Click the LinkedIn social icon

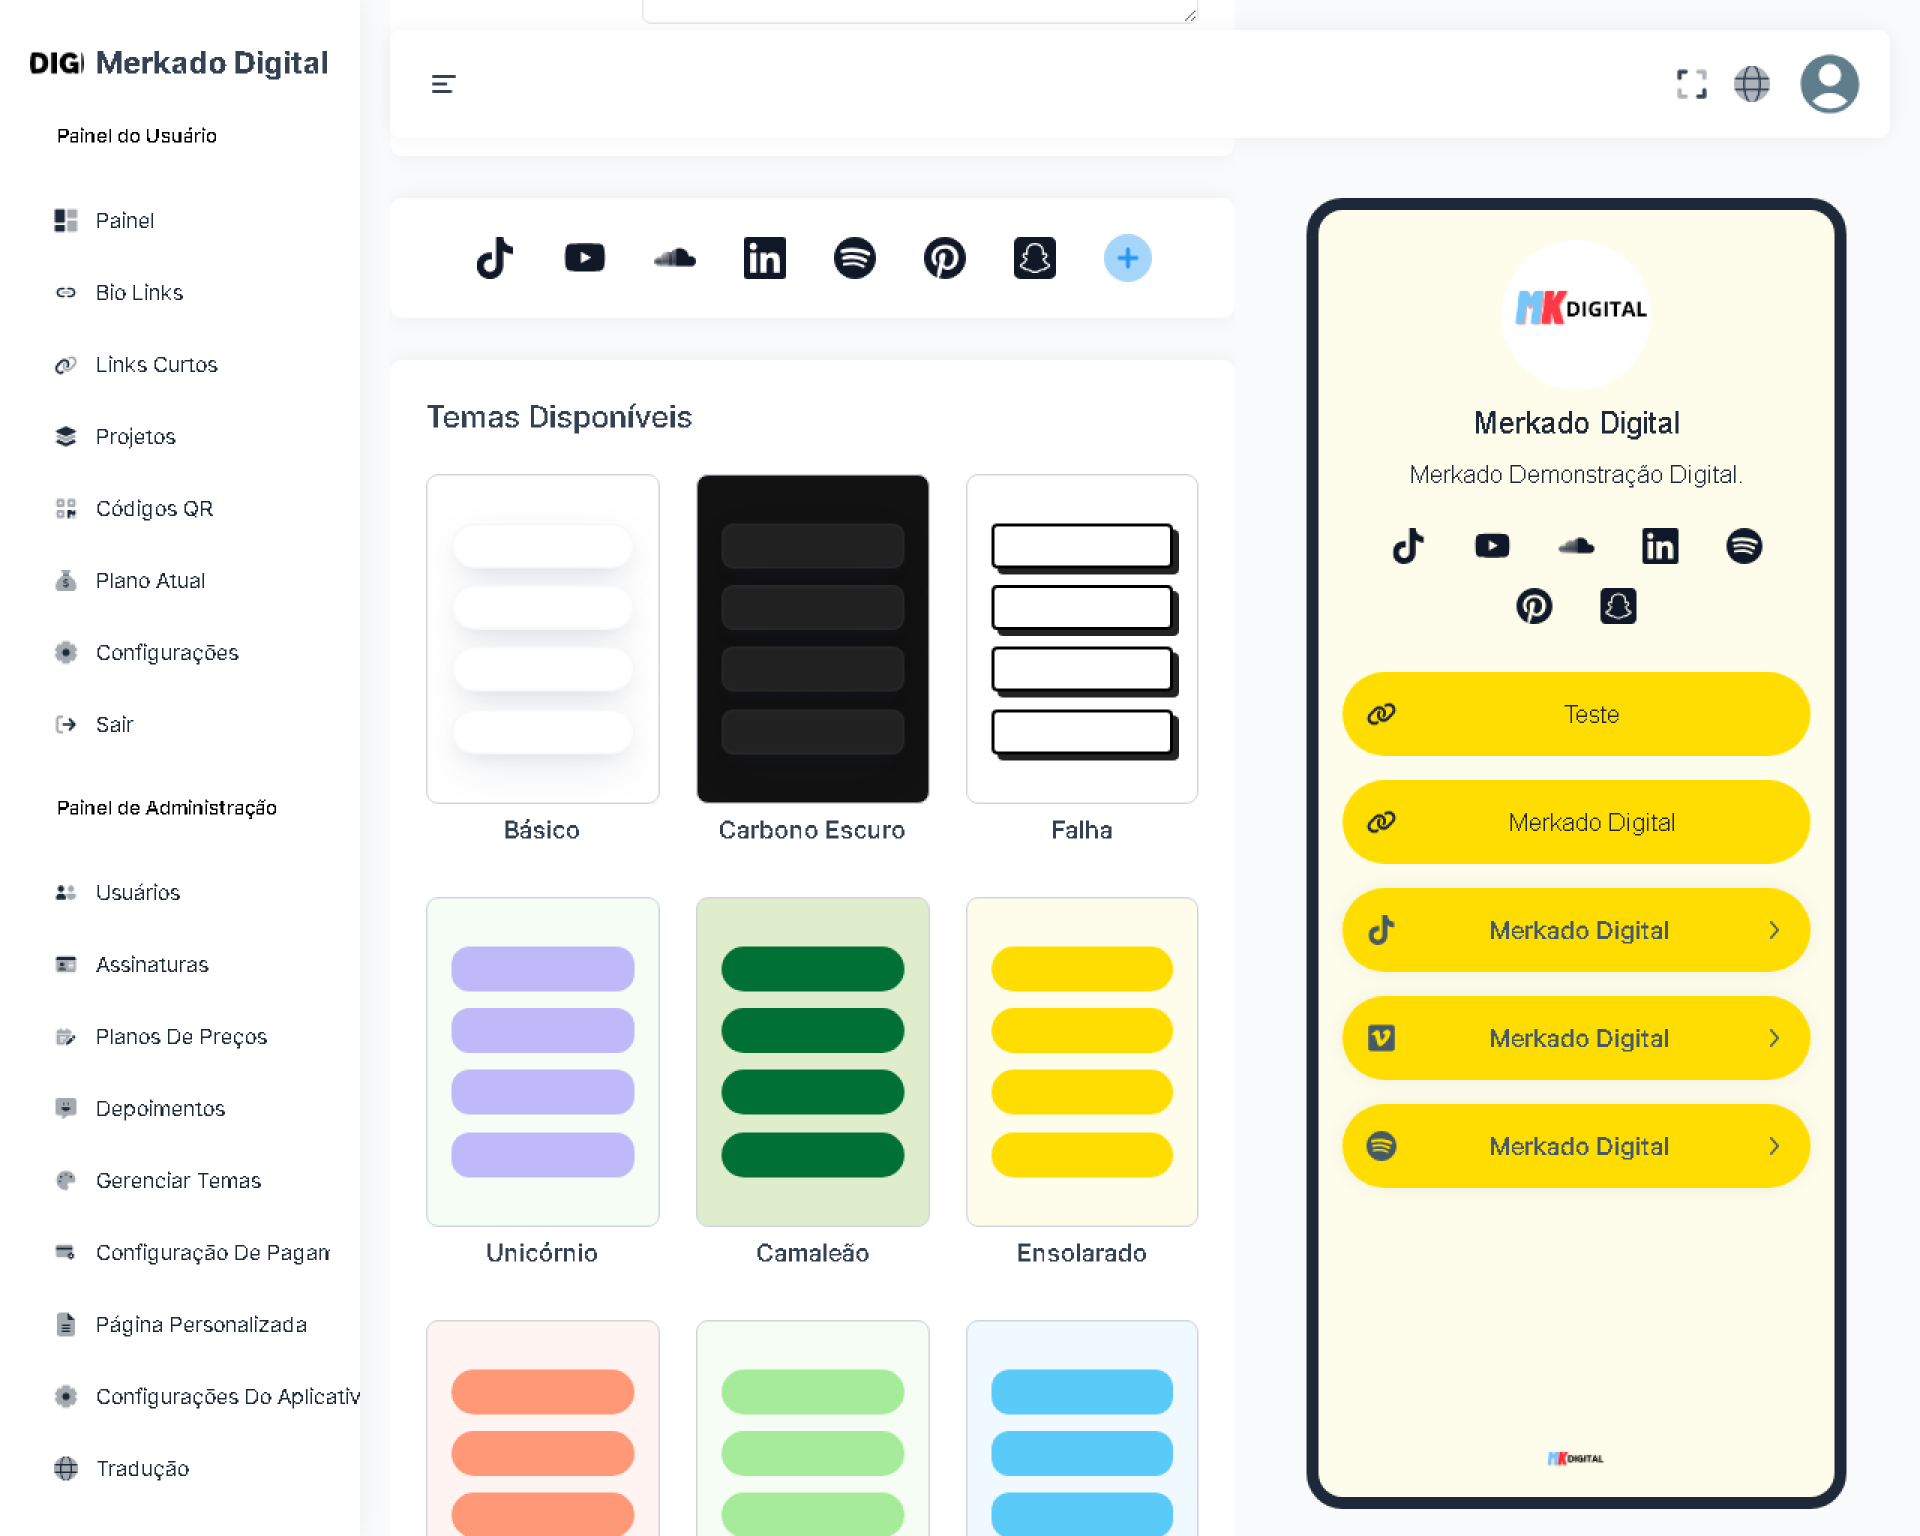click(x=764, y=258)
